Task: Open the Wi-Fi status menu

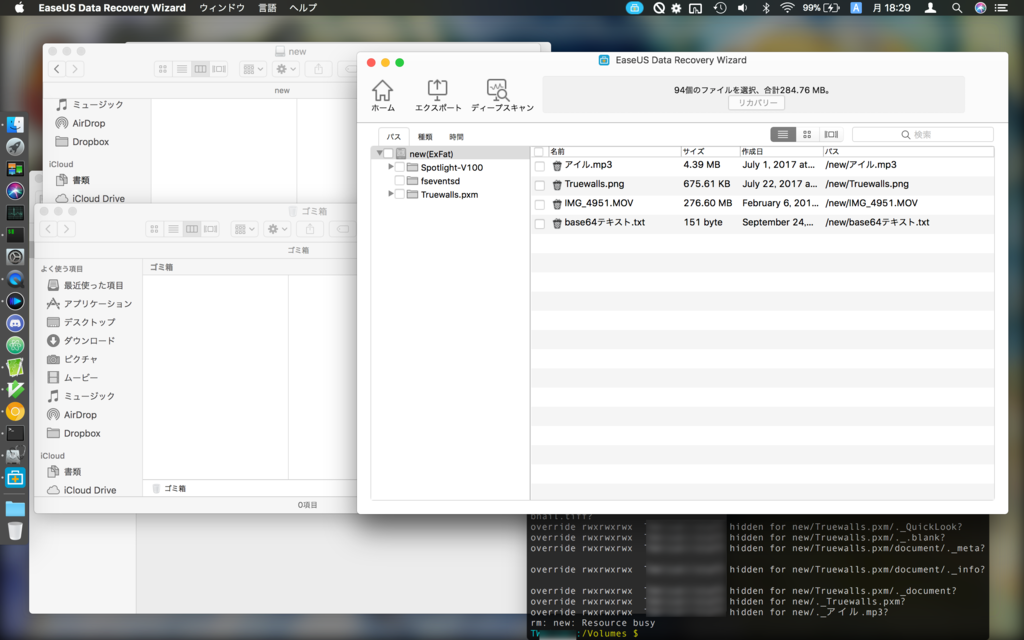Action: point(788,8)
